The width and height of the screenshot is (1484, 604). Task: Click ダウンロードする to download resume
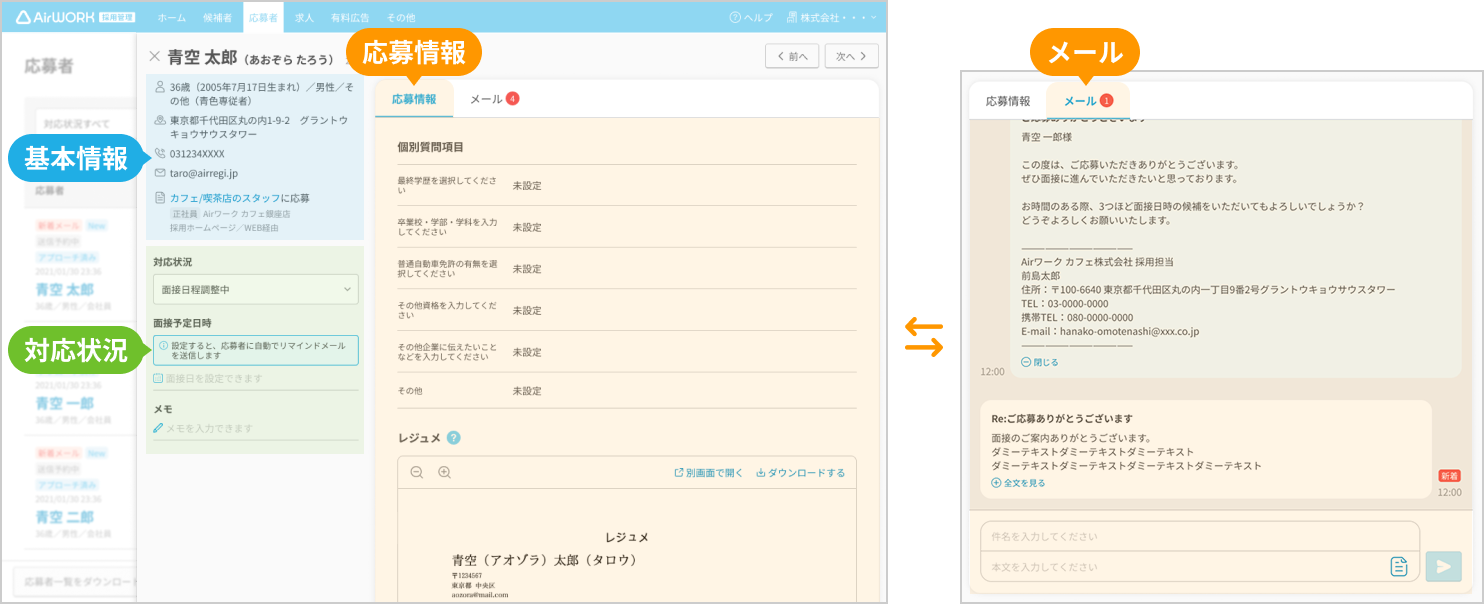800,473
